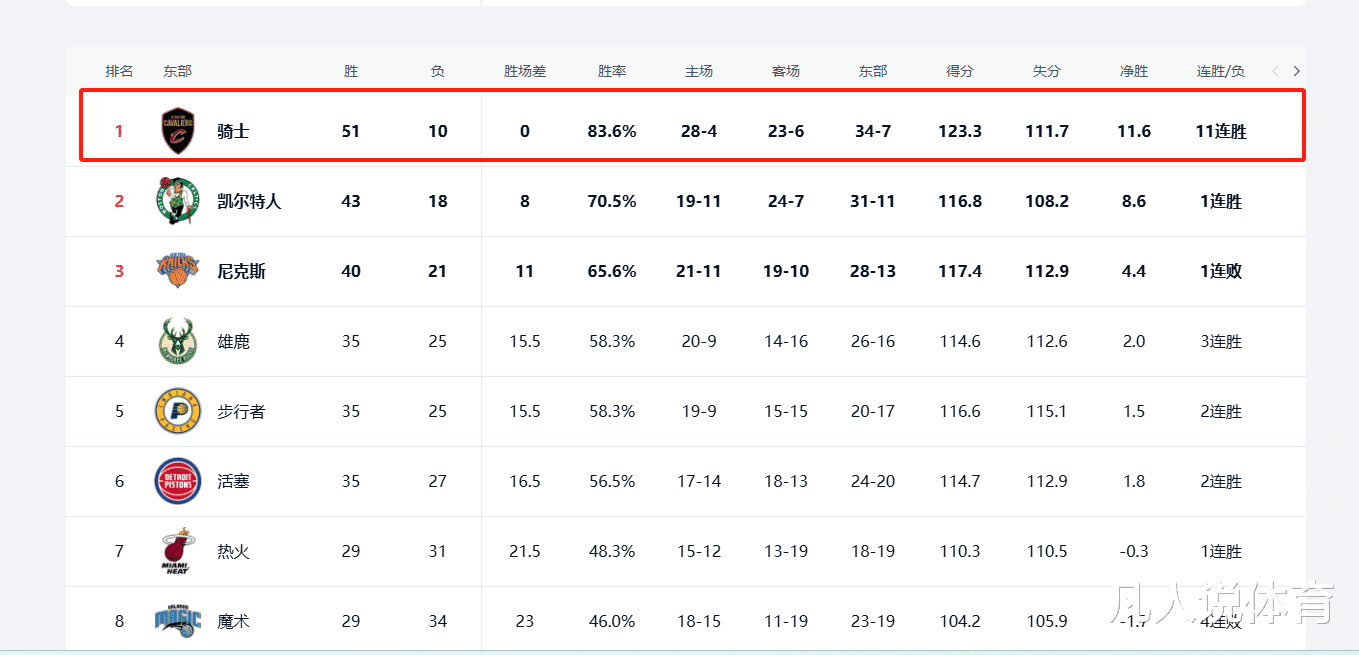Viewport: 1359px width, 655px height.
Task: Click the Pistons team logo
Action: (177, 481)
